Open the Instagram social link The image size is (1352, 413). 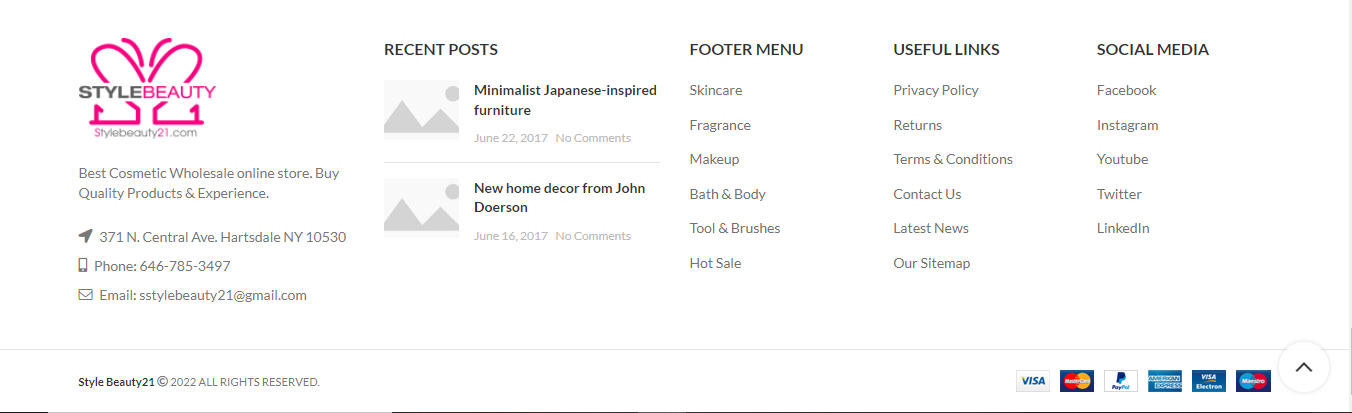[1127, 125]
